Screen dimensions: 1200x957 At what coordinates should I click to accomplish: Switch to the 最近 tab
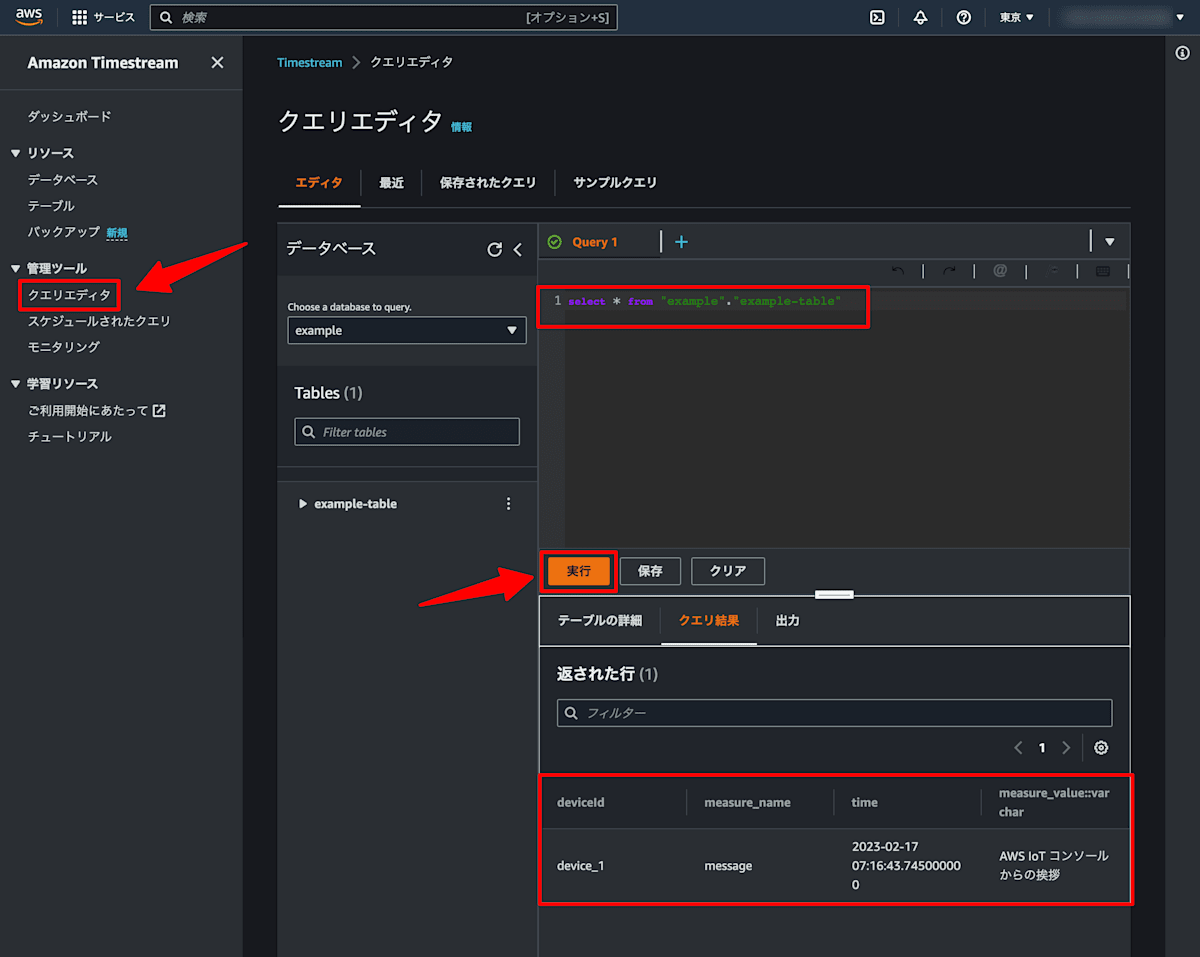tap(391, 183)
